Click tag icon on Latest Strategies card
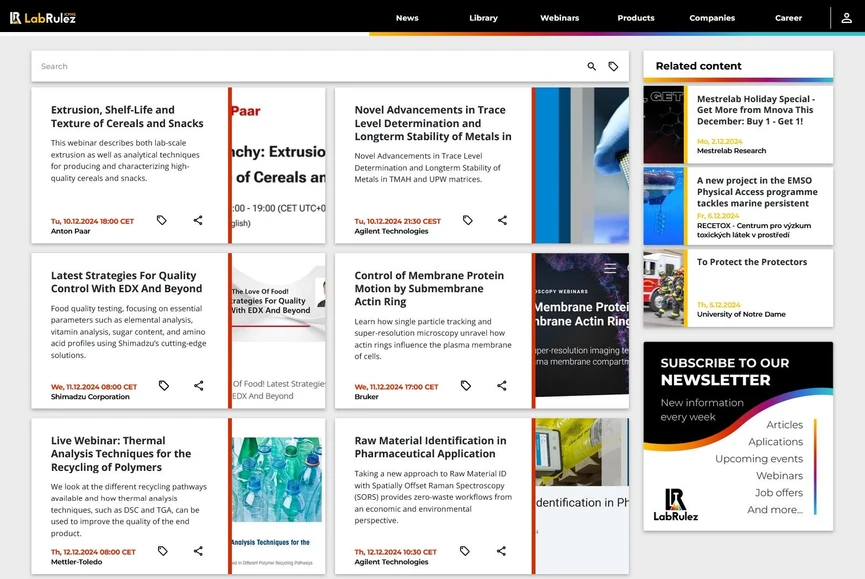 point(164,385)
